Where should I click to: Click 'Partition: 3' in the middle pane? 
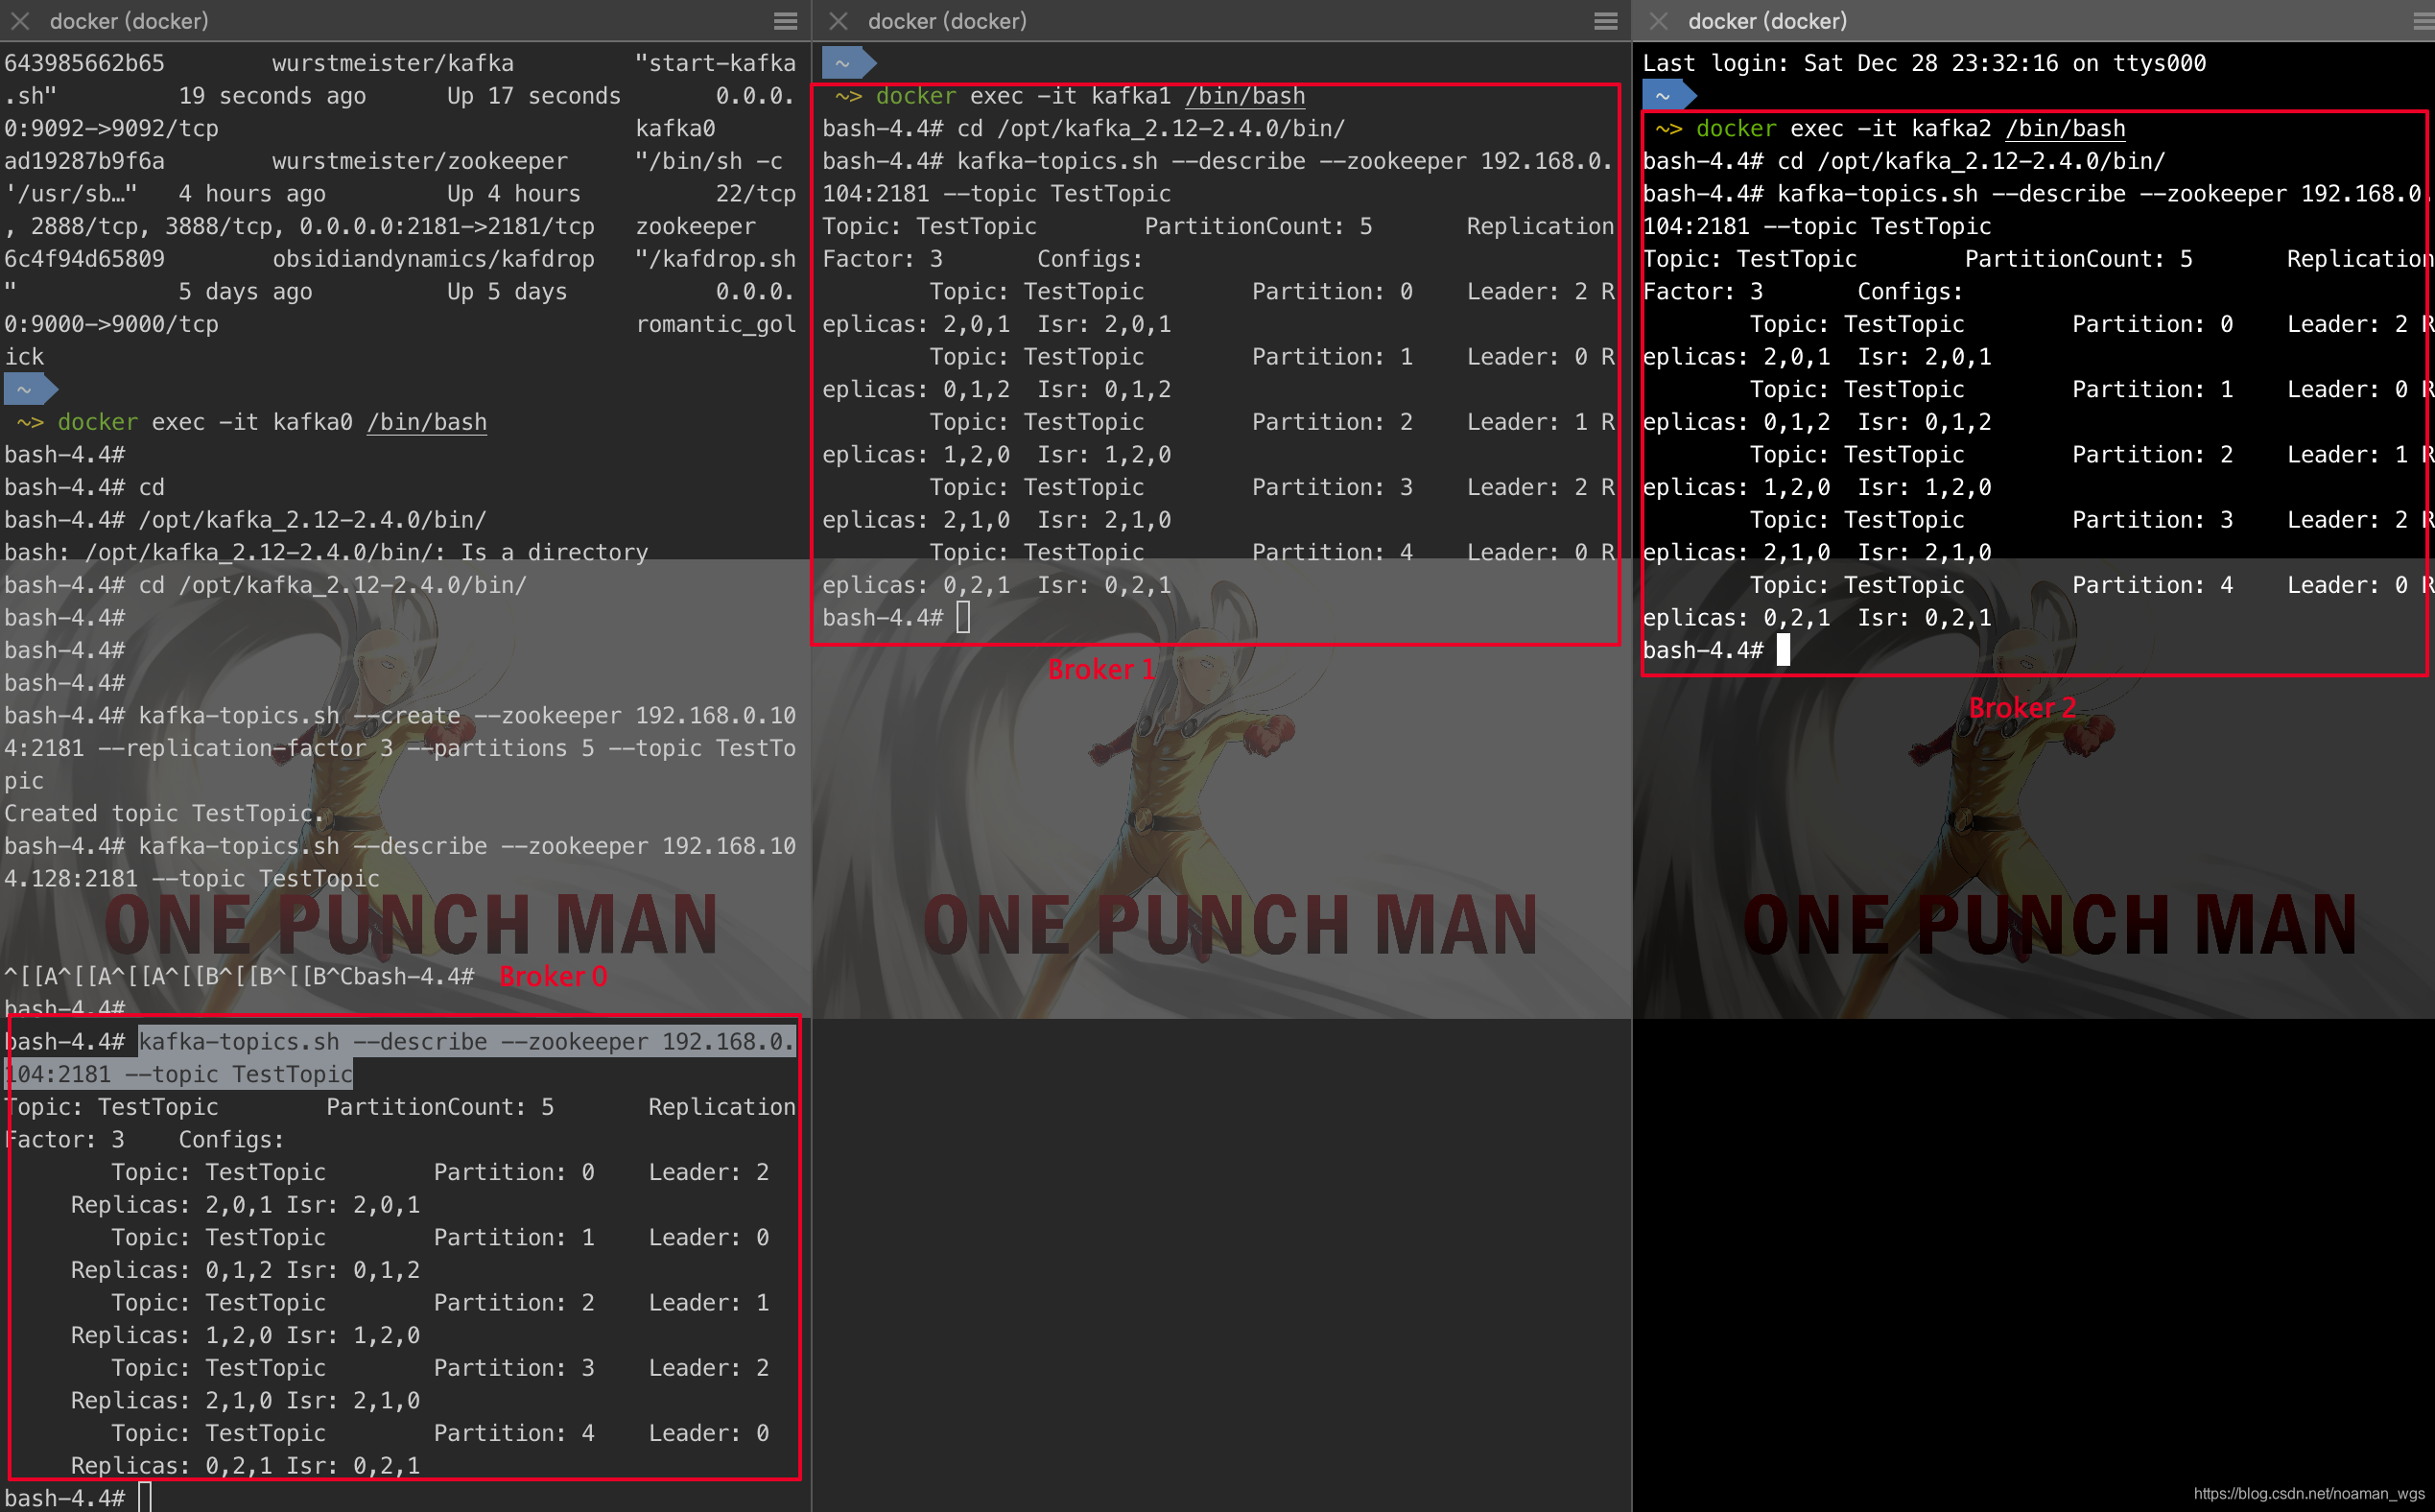pyautogui.click(x=1332, y=487)
